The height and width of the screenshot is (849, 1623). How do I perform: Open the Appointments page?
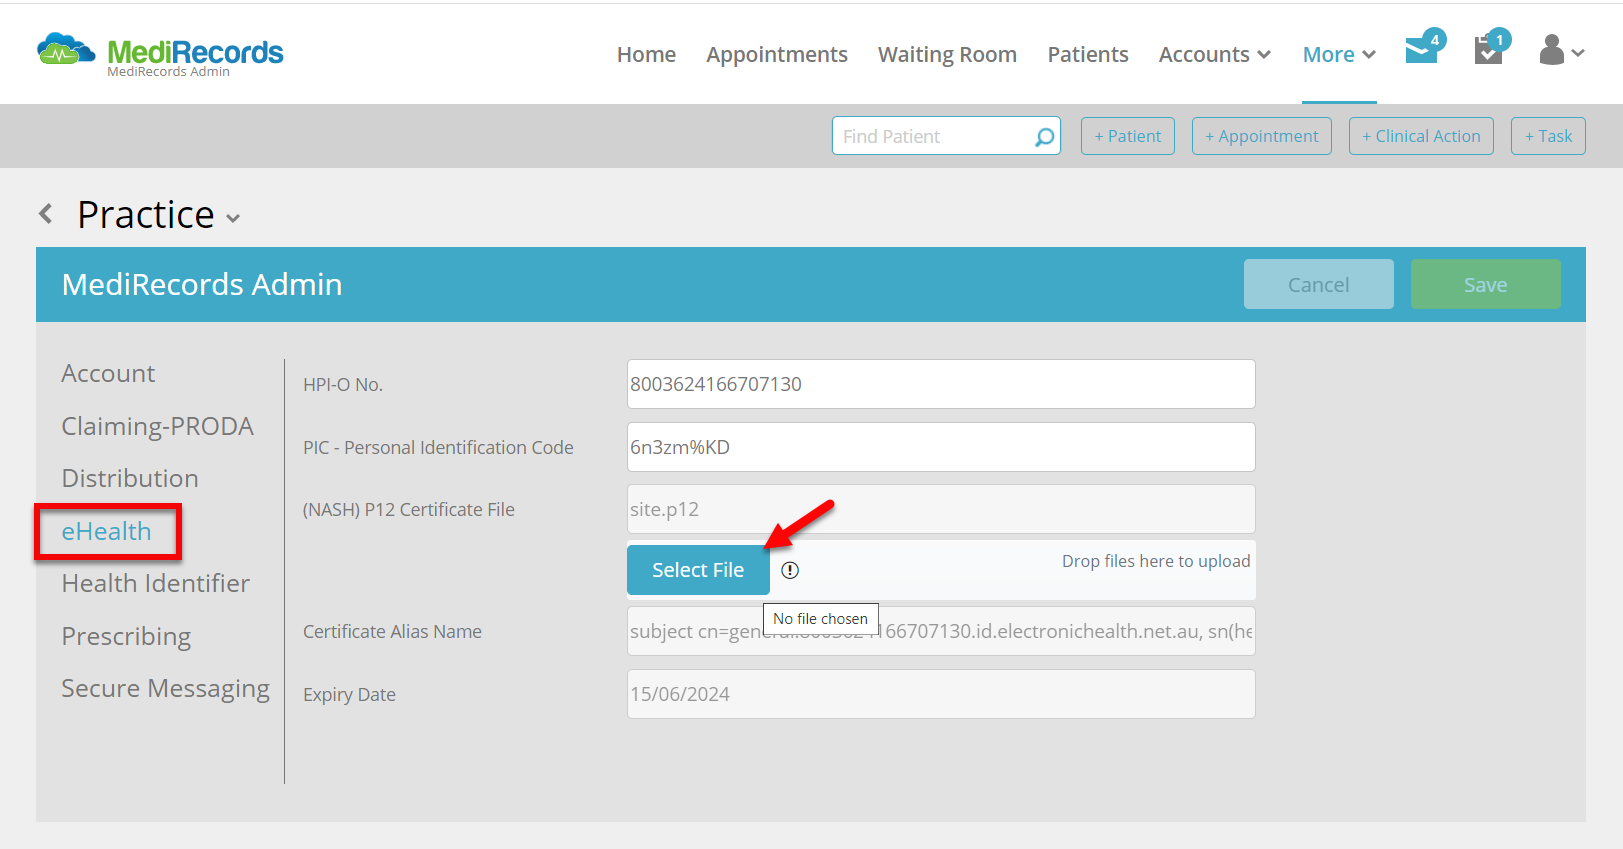[777, 55]
